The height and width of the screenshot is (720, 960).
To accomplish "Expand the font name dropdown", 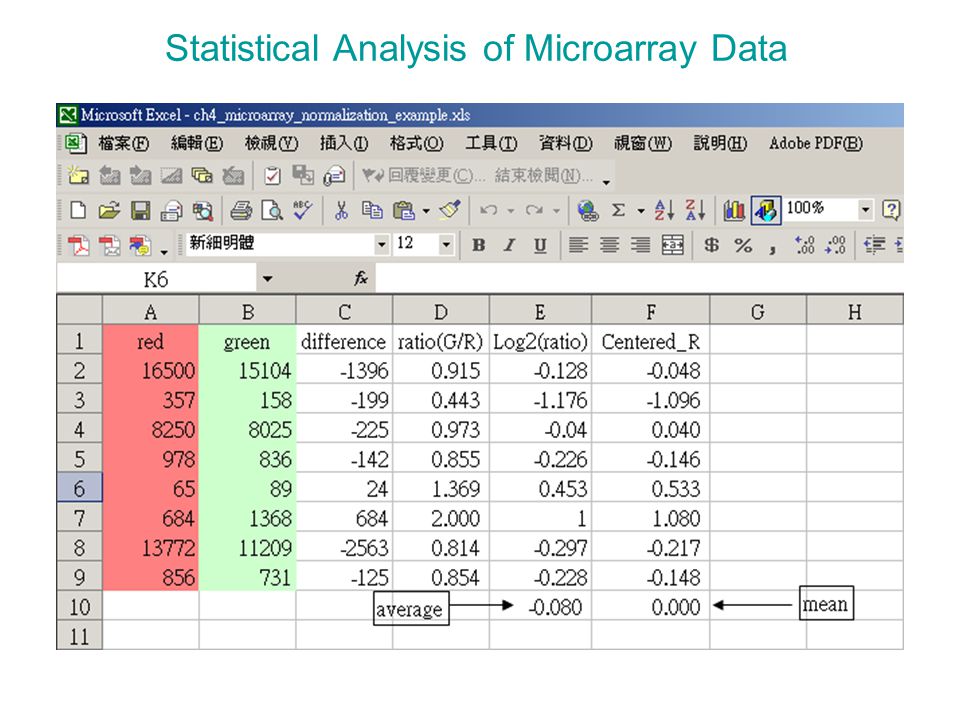I will pyautogui.click(x=381, y=245).
